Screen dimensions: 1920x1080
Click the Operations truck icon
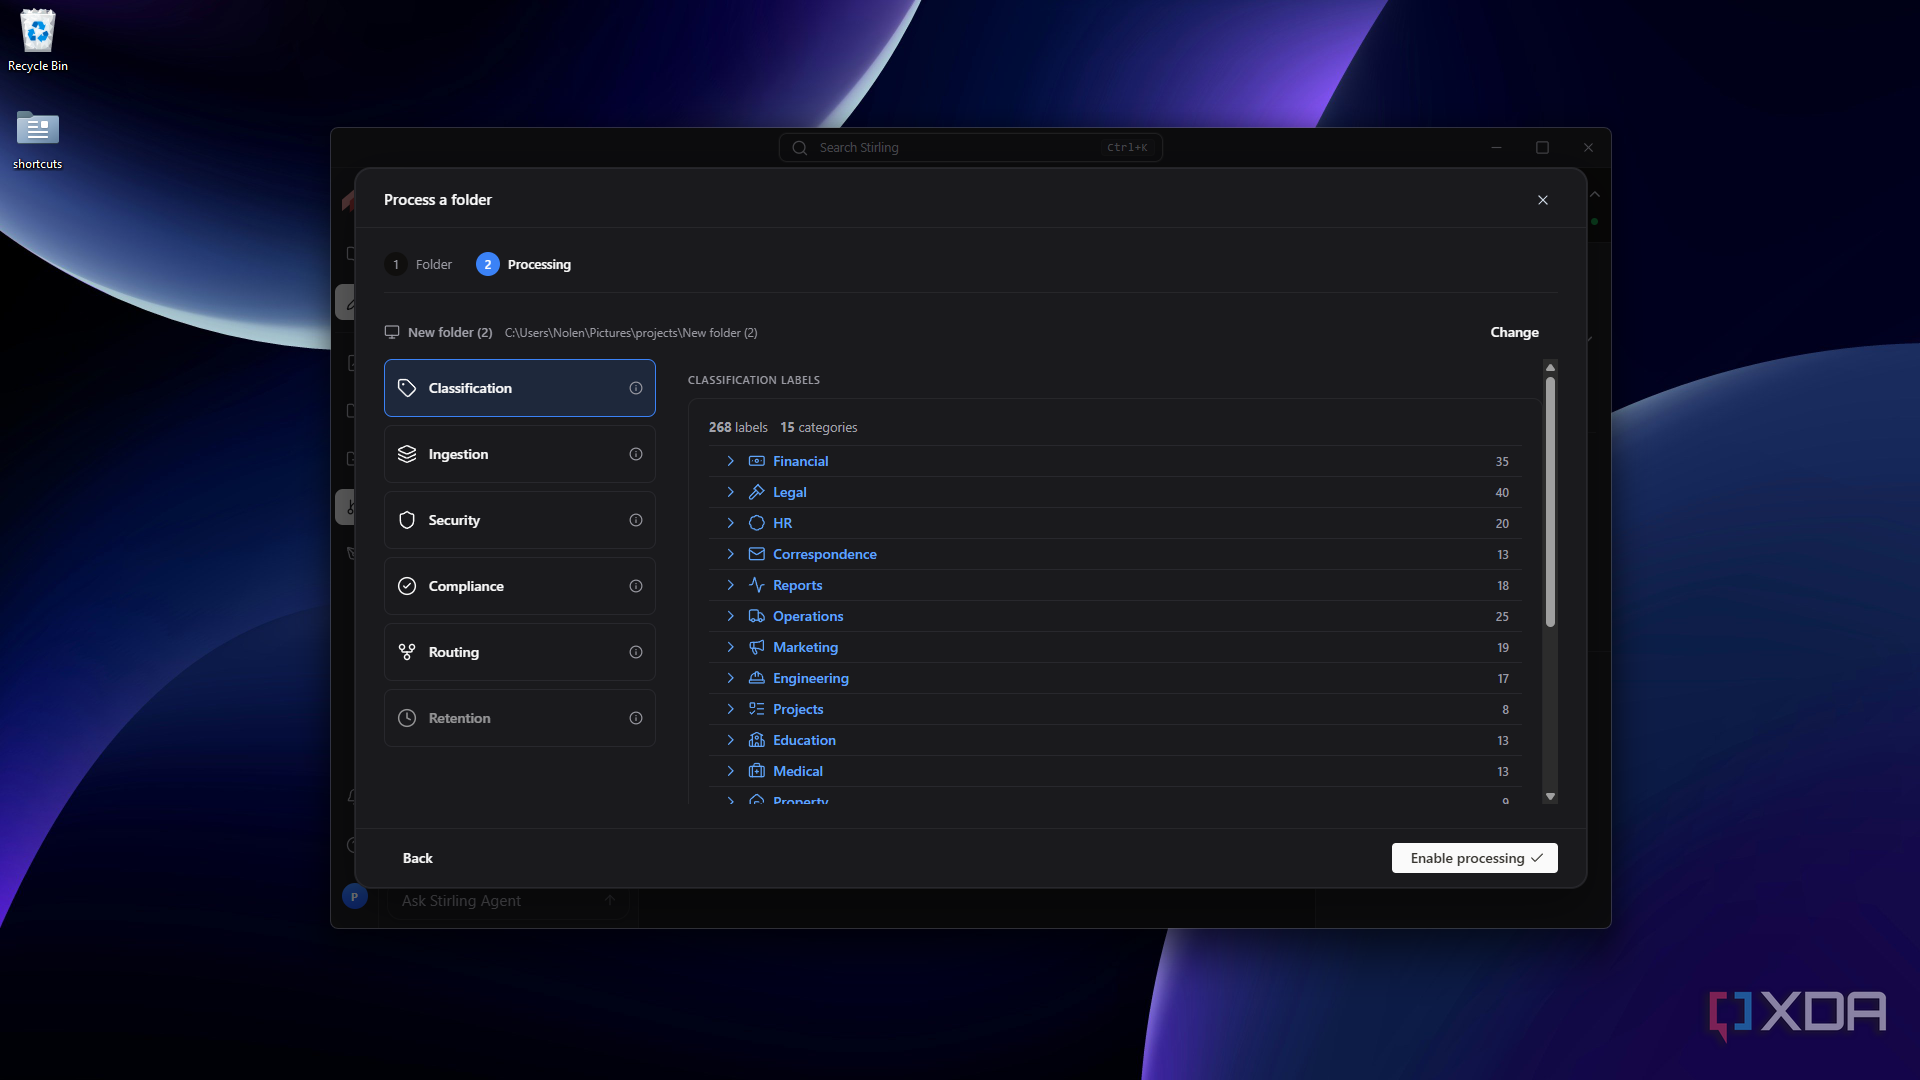757,616
